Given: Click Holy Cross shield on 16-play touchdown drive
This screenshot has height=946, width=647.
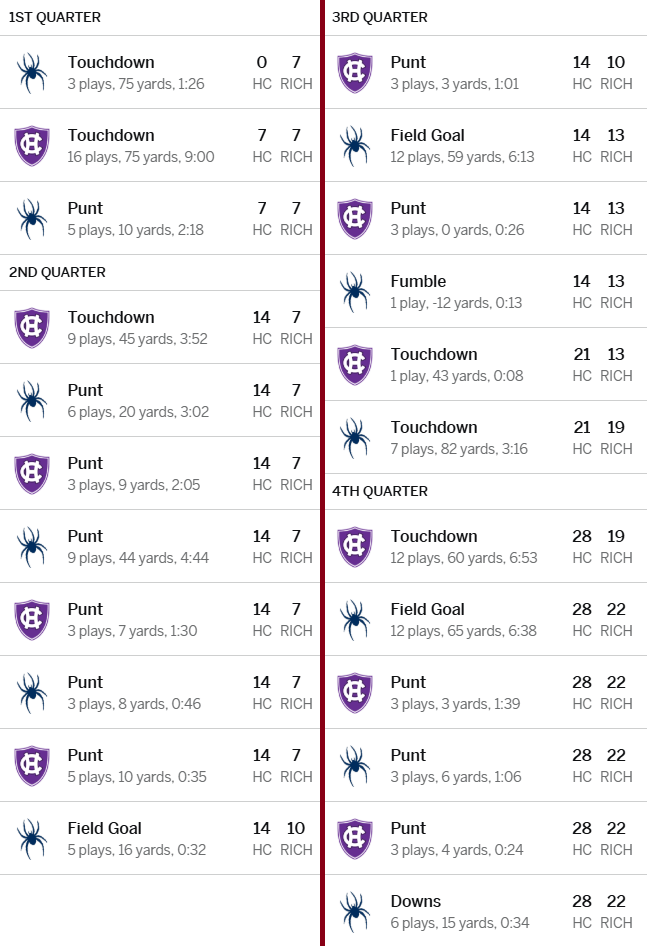Looking at the screenshot, I should [32, 146].
